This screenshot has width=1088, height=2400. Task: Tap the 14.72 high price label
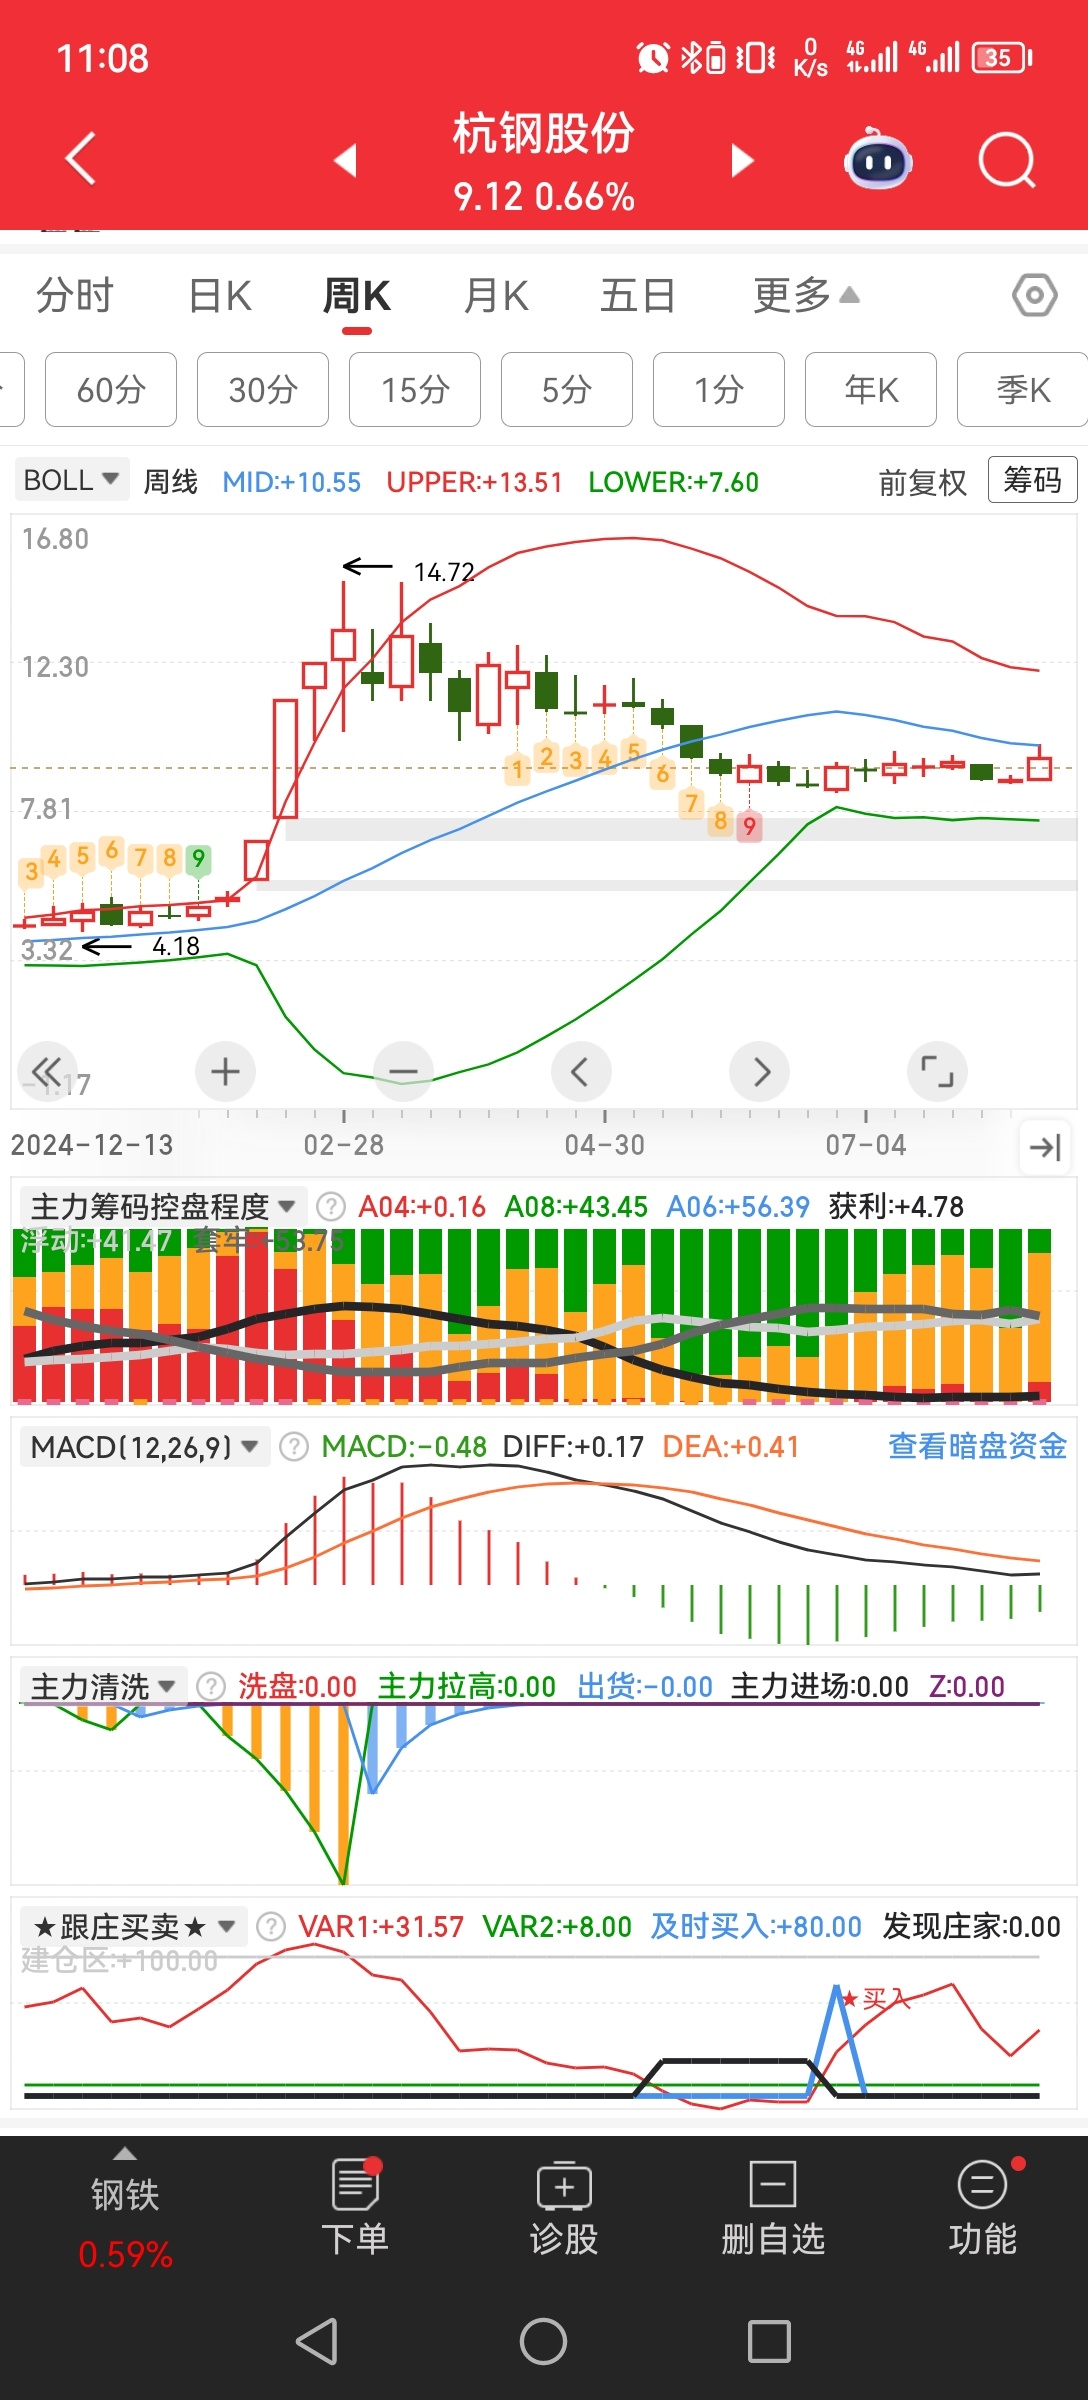(x=444, y=572)
